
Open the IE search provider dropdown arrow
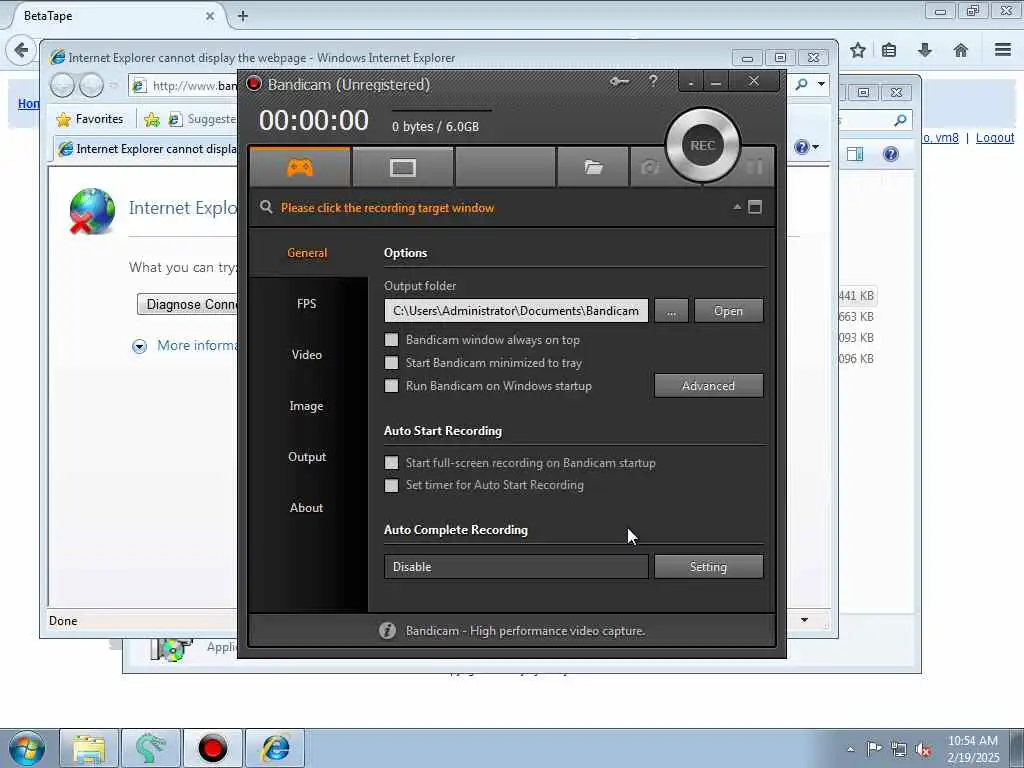(x=822, y=84)
